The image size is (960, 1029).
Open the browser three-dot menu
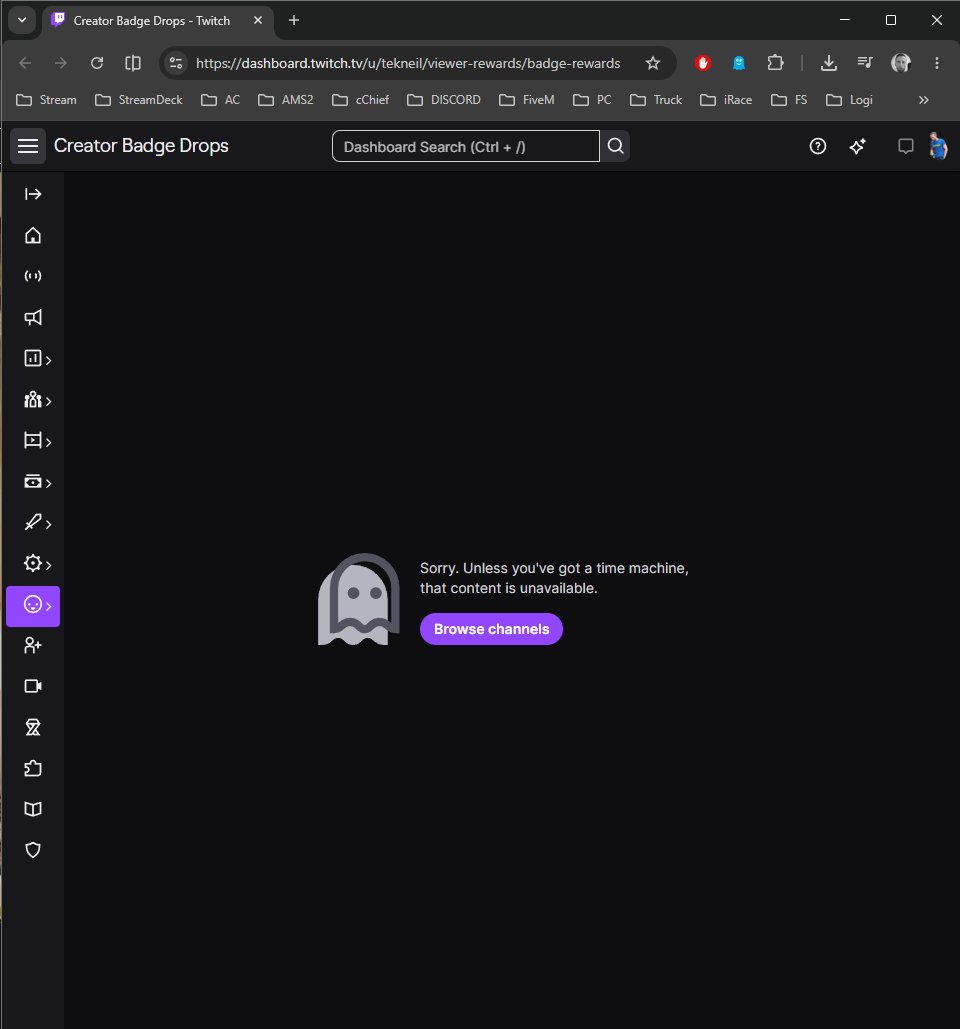coord(936,63)
